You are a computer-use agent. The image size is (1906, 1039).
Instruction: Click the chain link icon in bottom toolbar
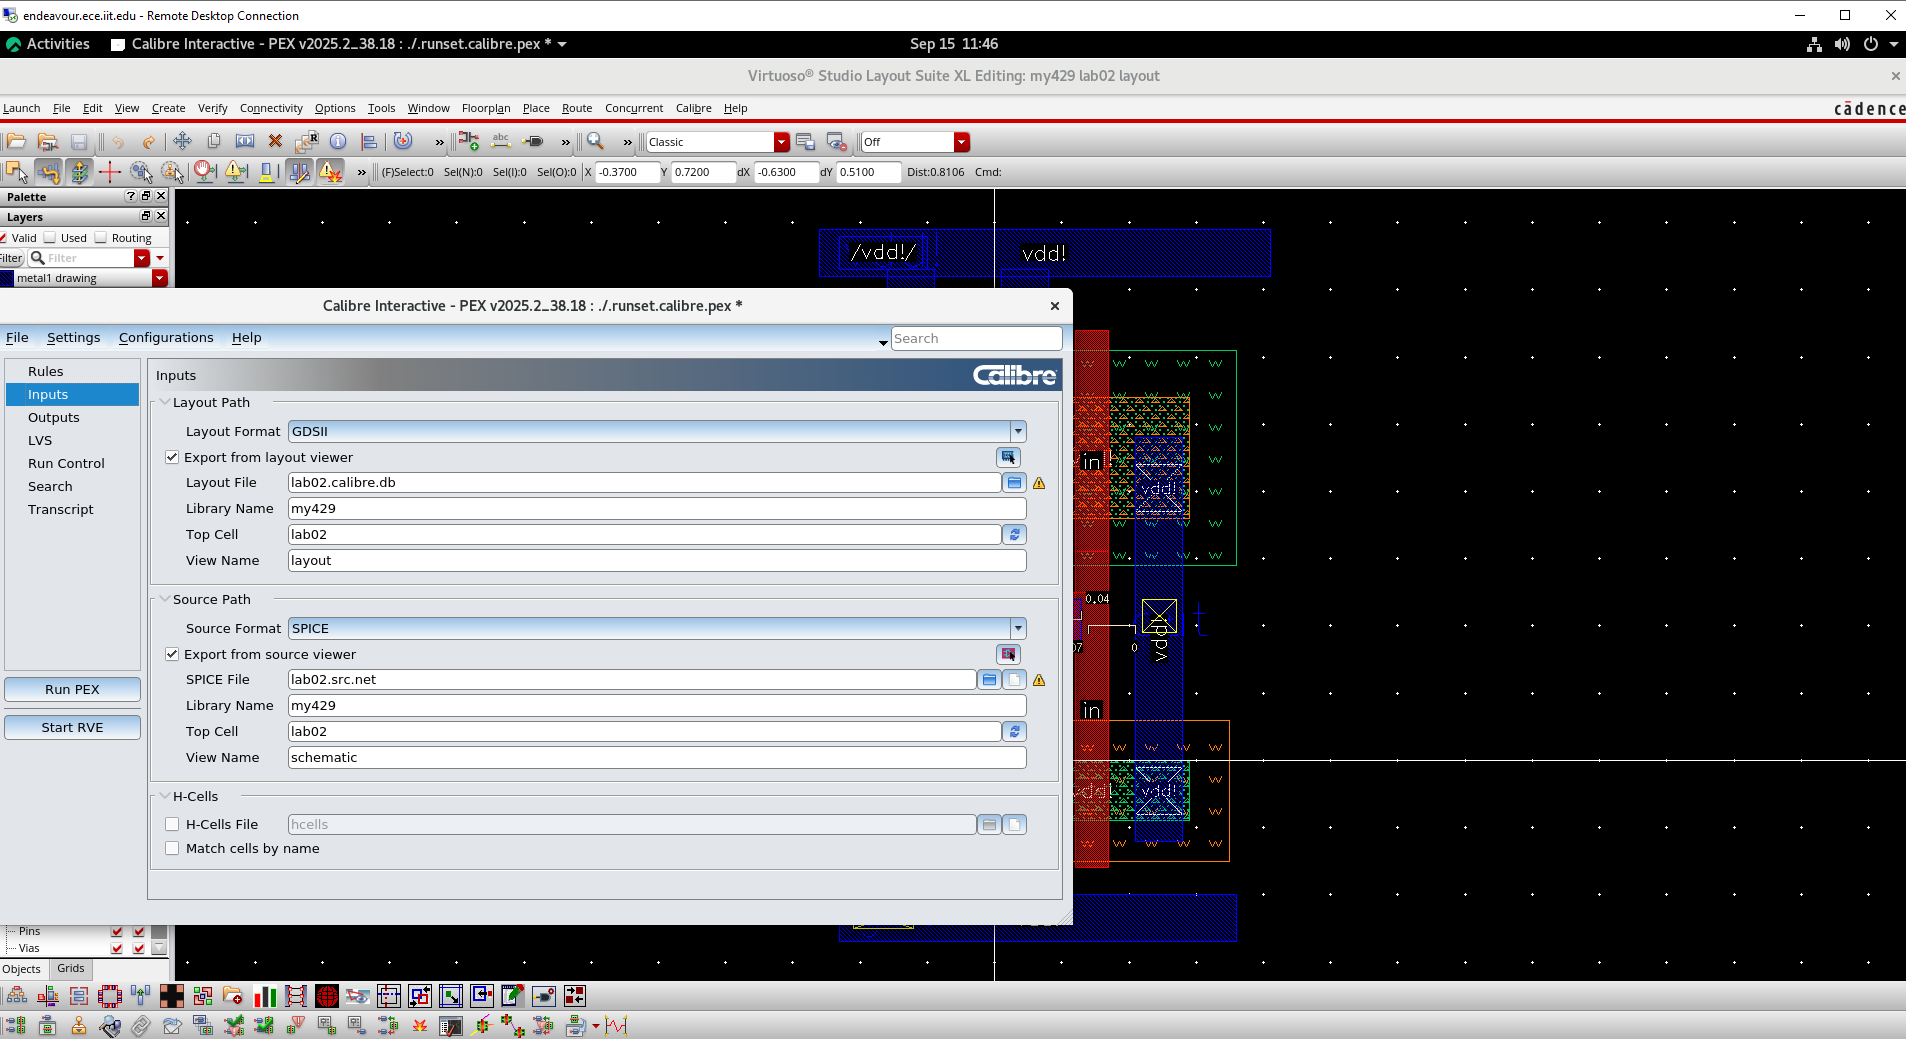[141, 1026]
